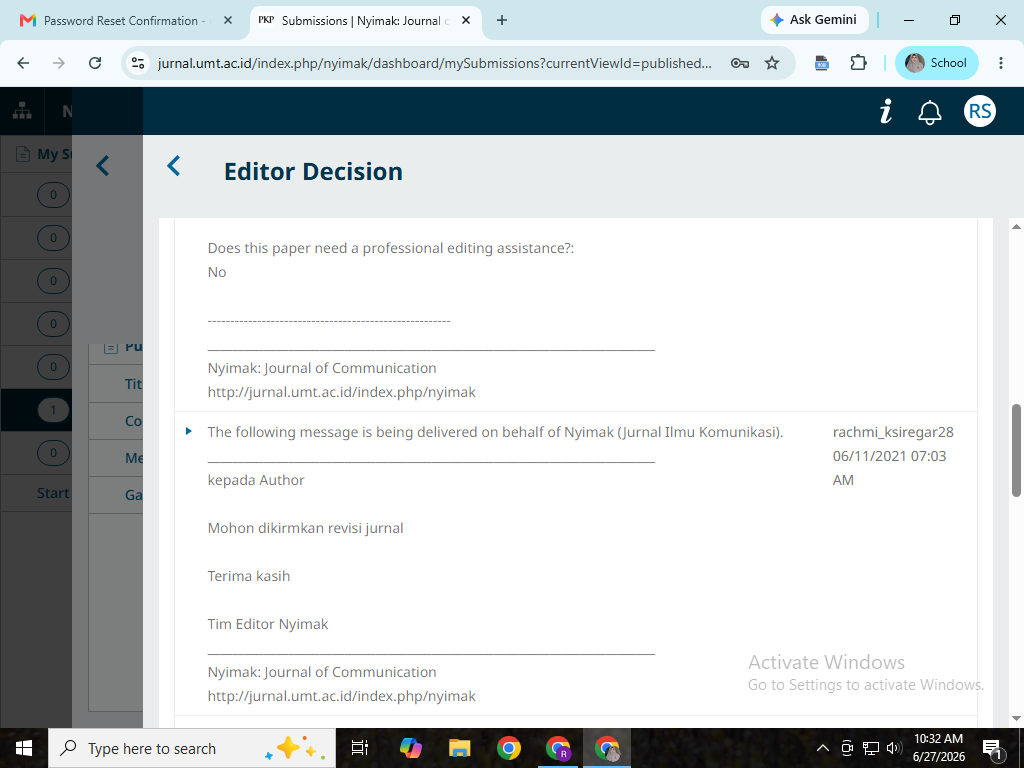Open the Chrome extensions puzzle icon
The image size is (1024, 768).
point(858,63)
